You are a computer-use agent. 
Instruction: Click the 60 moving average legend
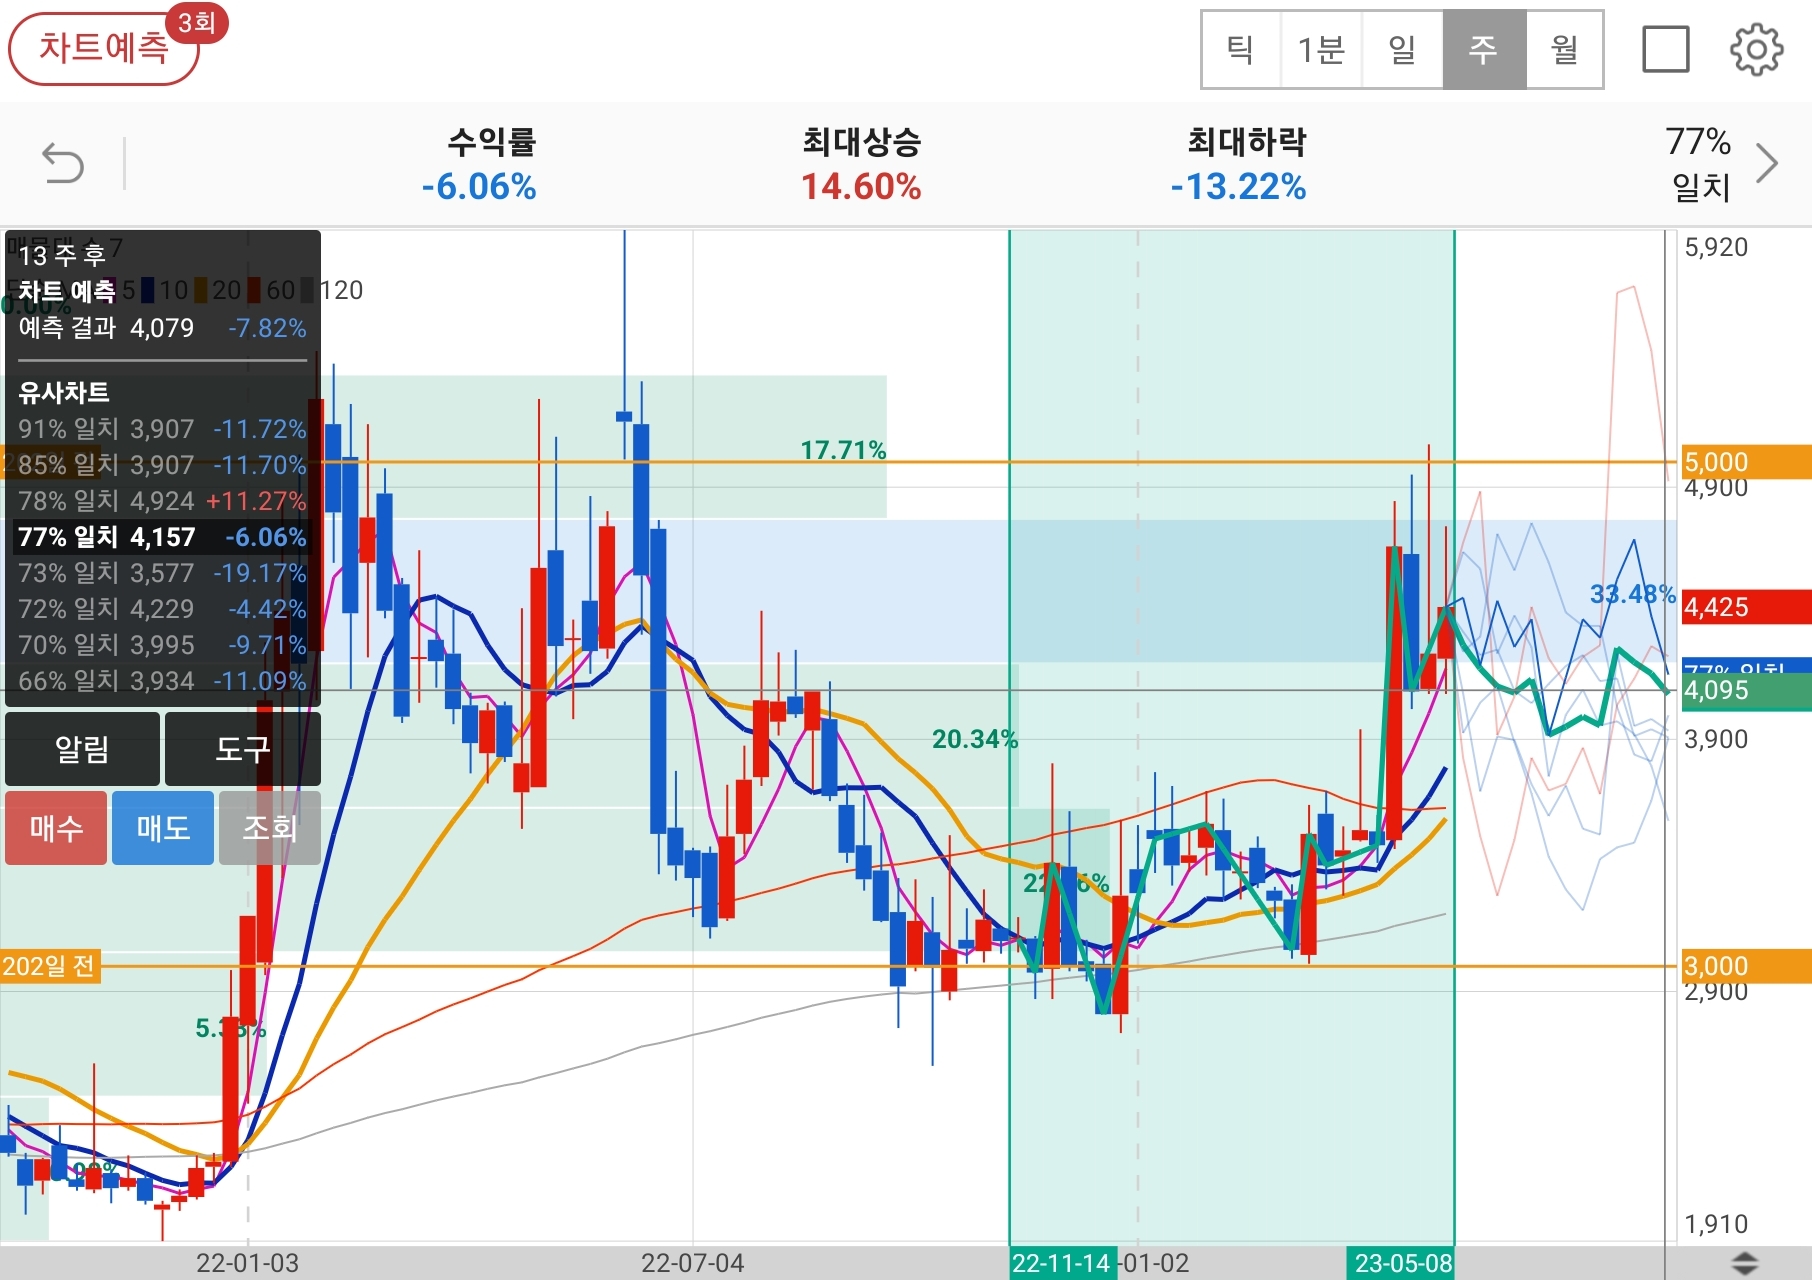[273, 290]
